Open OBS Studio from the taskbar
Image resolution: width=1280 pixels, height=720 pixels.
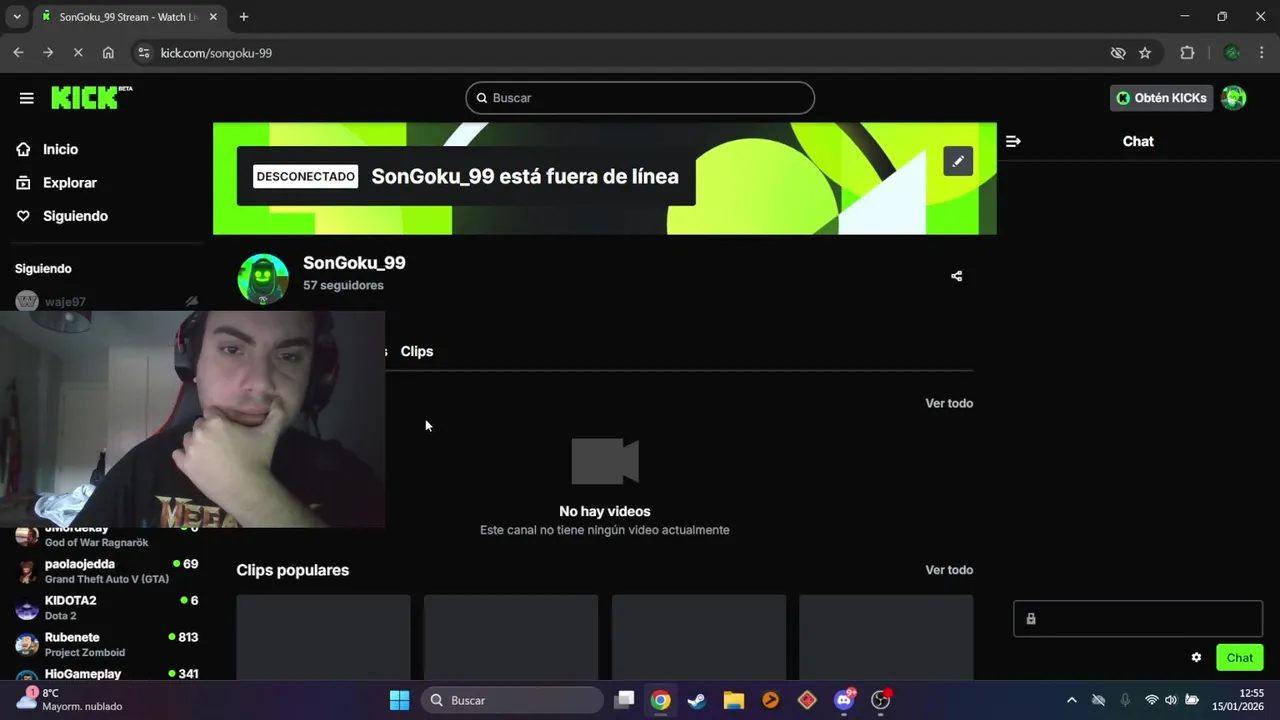tap(881, 700)
